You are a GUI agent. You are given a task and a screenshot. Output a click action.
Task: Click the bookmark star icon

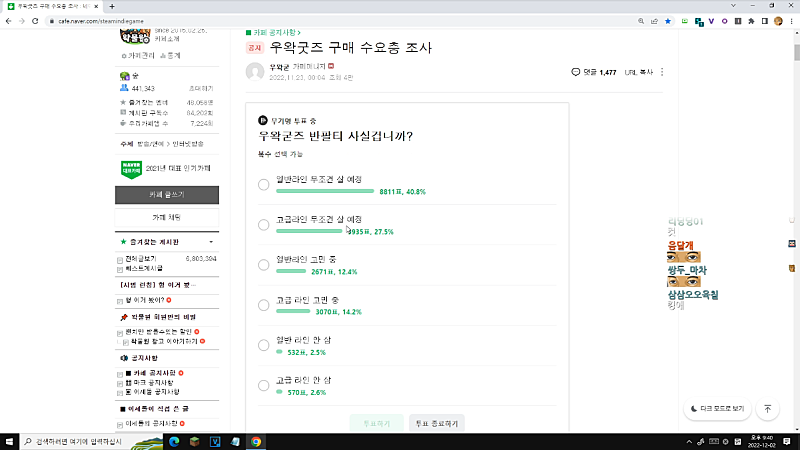667,21
